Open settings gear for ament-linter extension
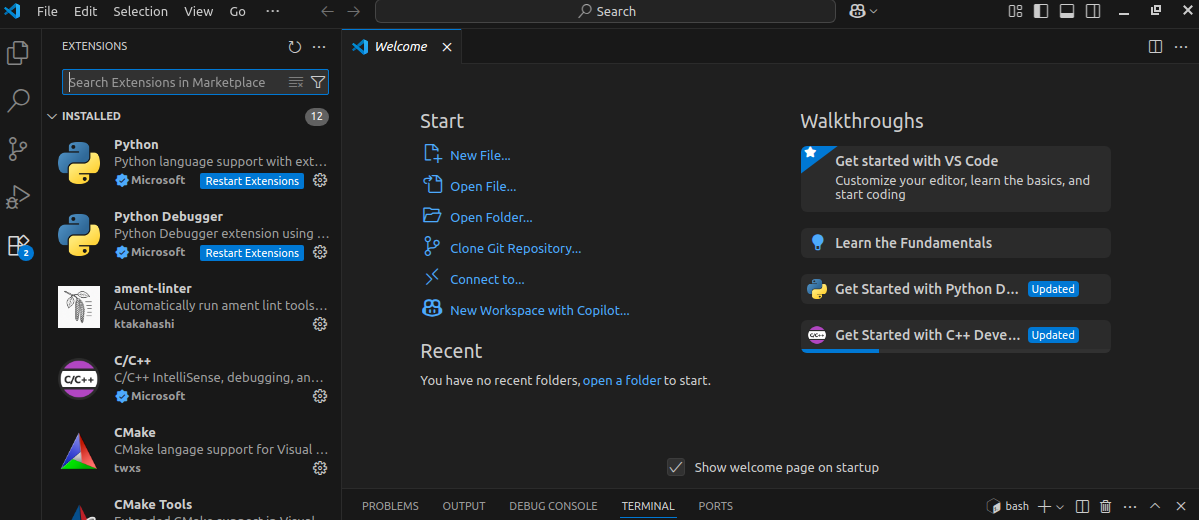 click(x=320, y=324)
